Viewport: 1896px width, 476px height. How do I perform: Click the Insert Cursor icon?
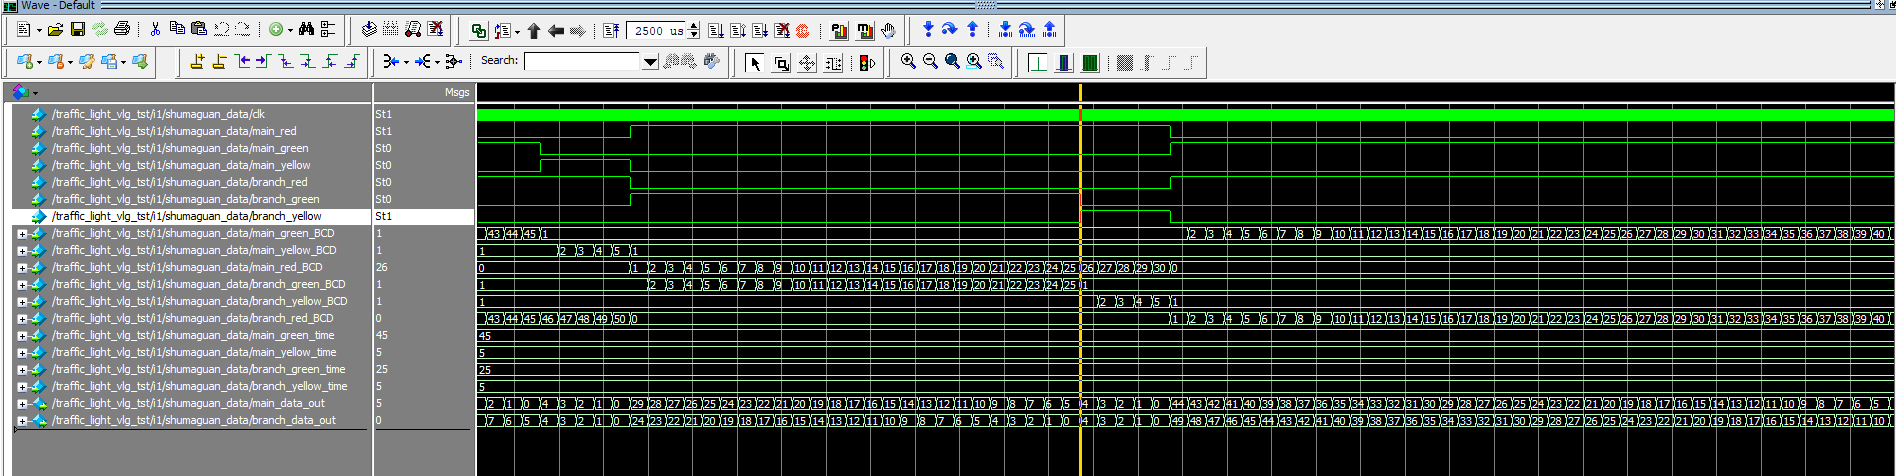[x=197, y=62]
